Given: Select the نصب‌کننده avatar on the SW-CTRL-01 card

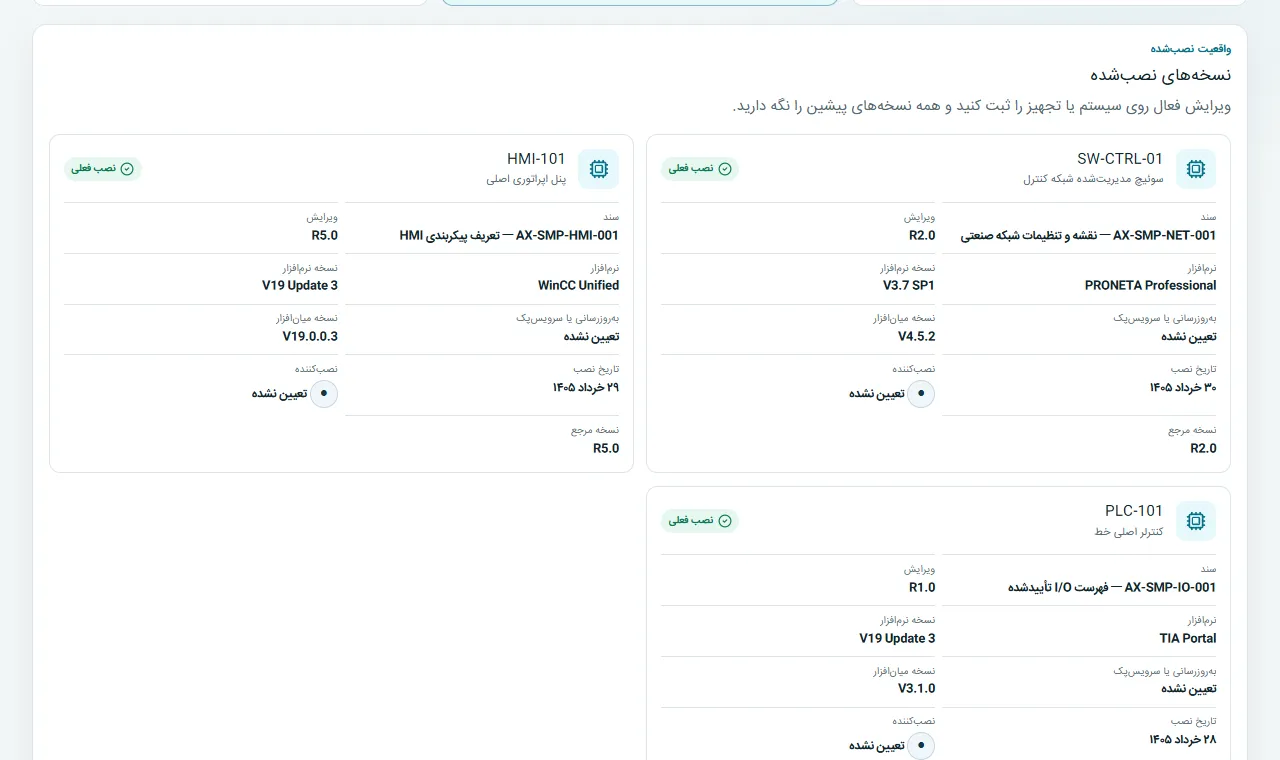Looking at the screenshot, I should 921,394.
